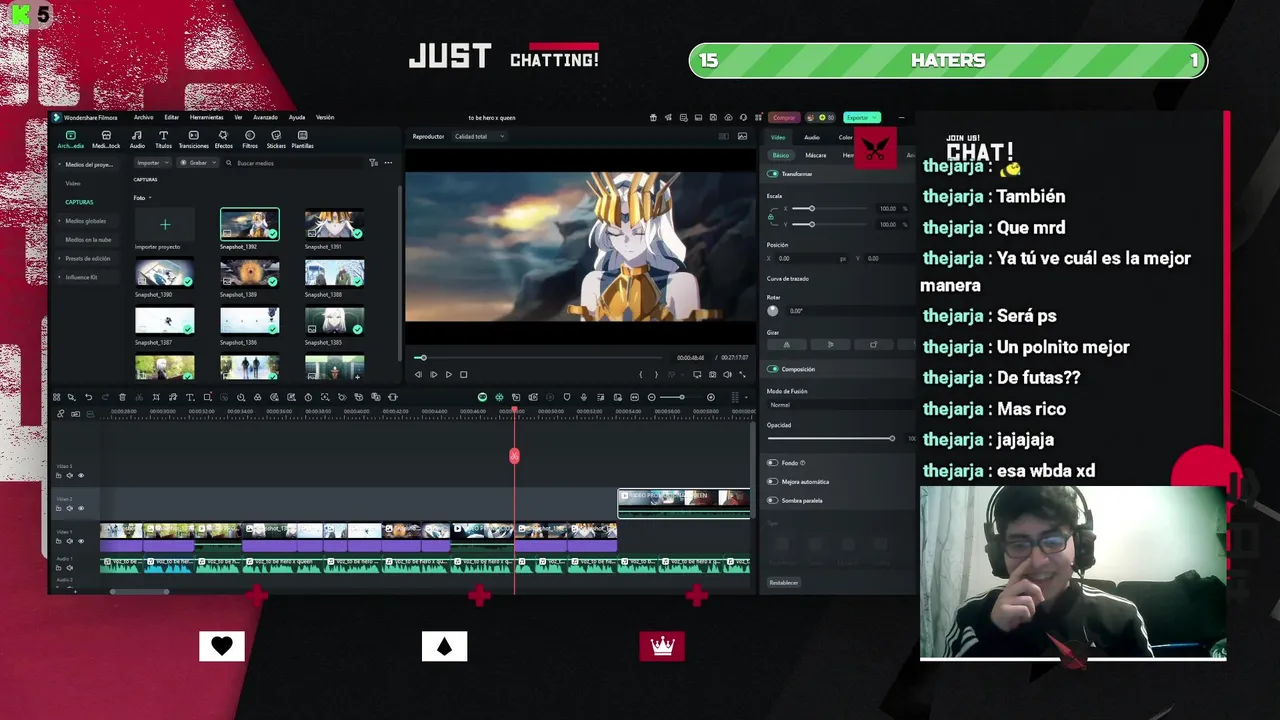This screenshot has width=1280, height=720.
Task: Open the media panel more-options dots
Action: [388, 163]
